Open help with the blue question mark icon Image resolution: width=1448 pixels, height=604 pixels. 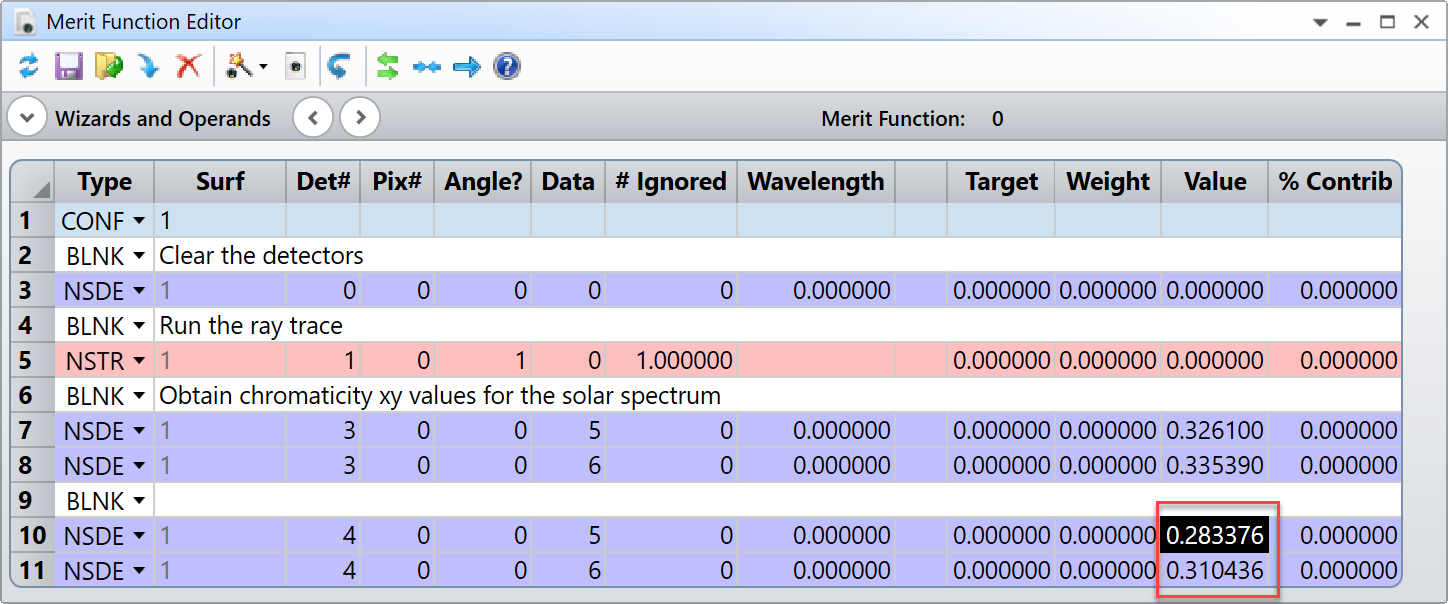(x=507, y=67)
